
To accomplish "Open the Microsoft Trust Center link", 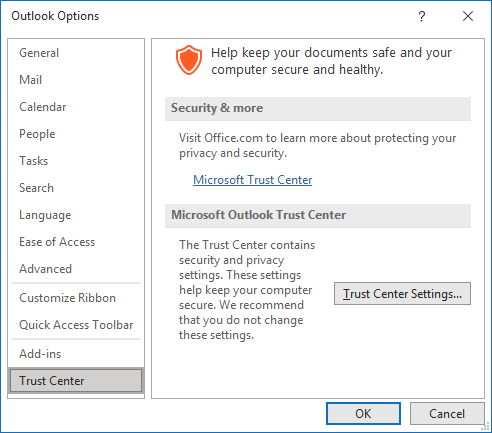I will pyautogui.click(x=253, y=180).
